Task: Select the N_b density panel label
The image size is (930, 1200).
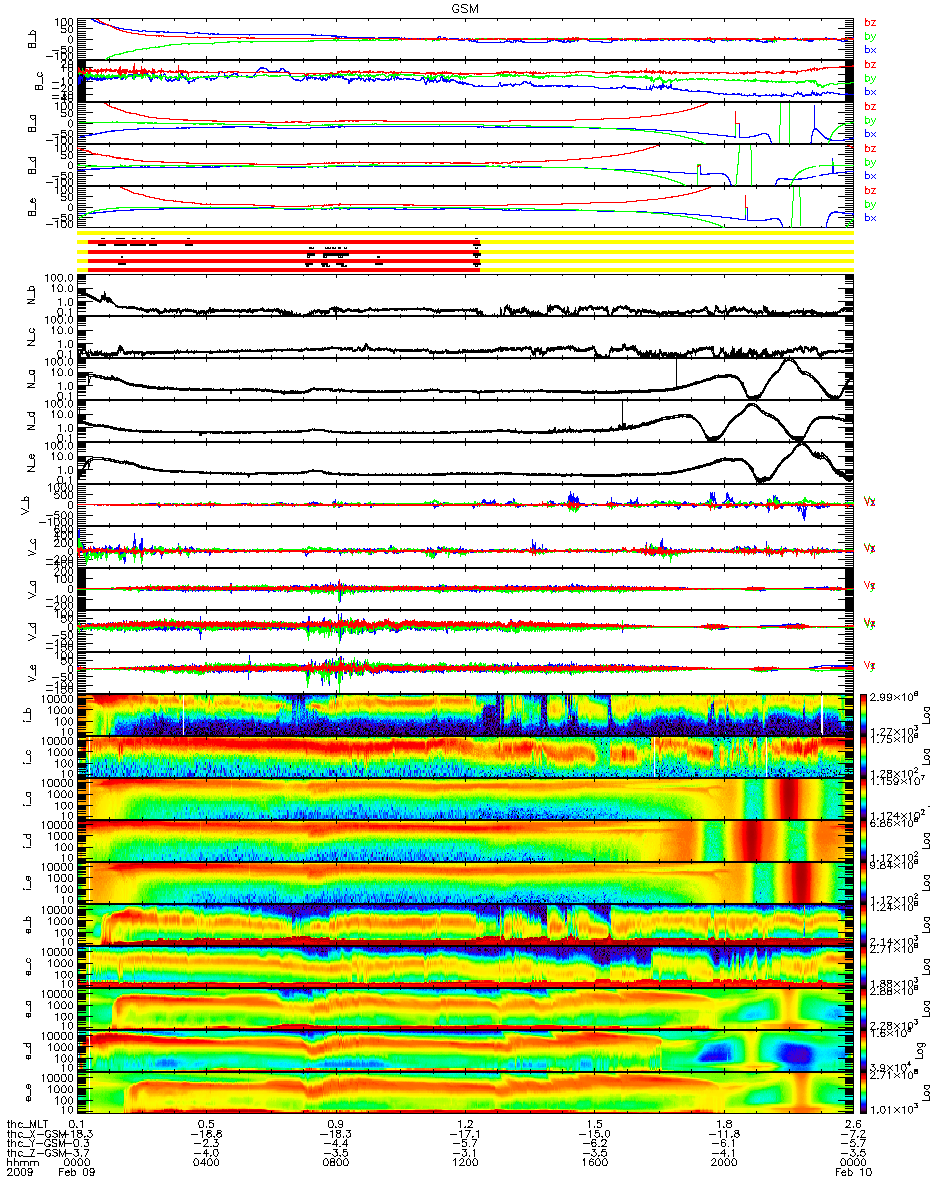Action: coord(31,295)
